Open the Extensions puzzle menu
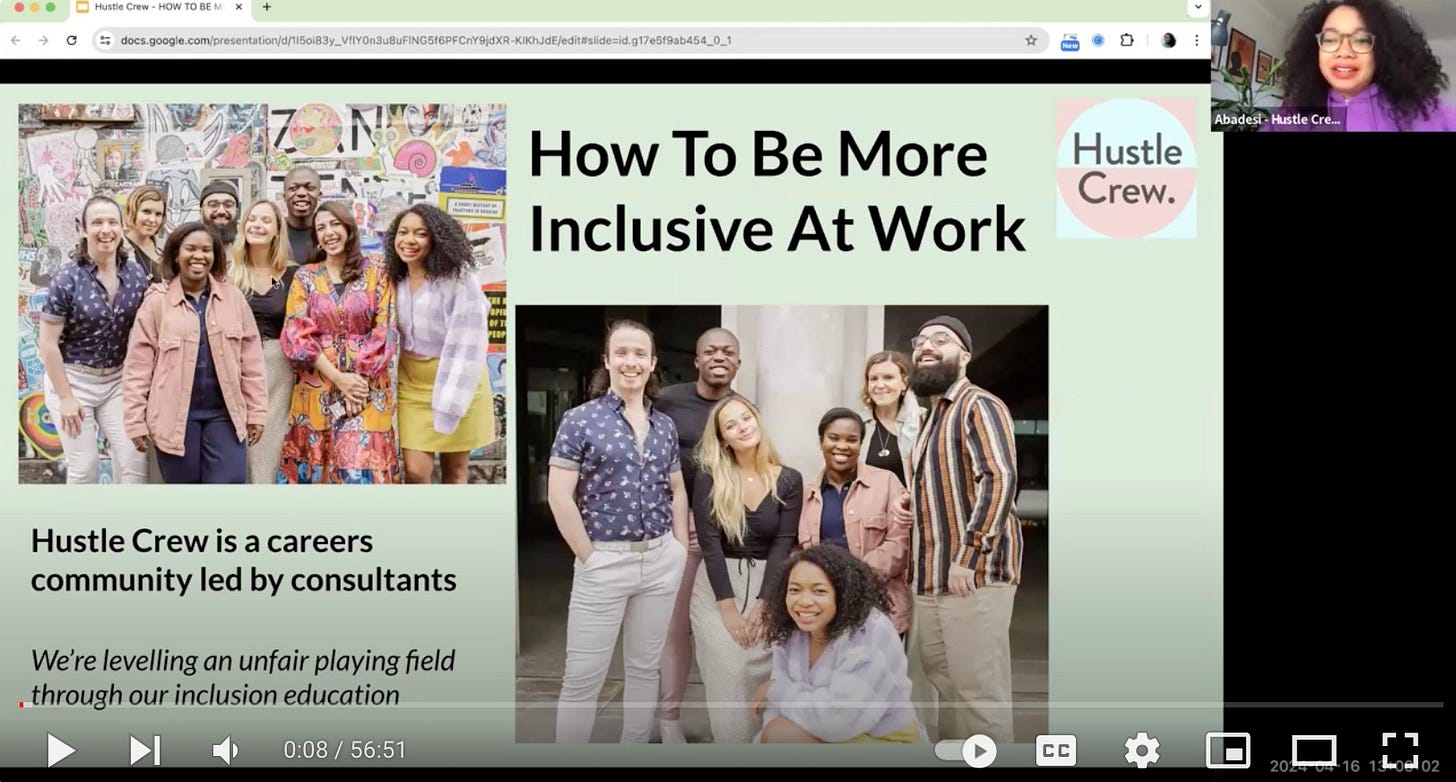The image size is (1456, 782). (1127, 40)
